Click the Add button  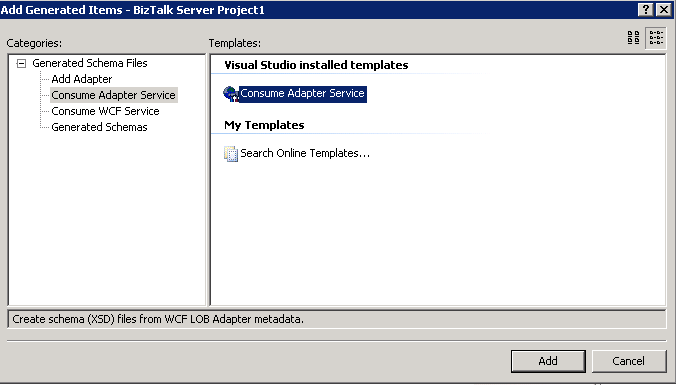(x=548, y=361)
